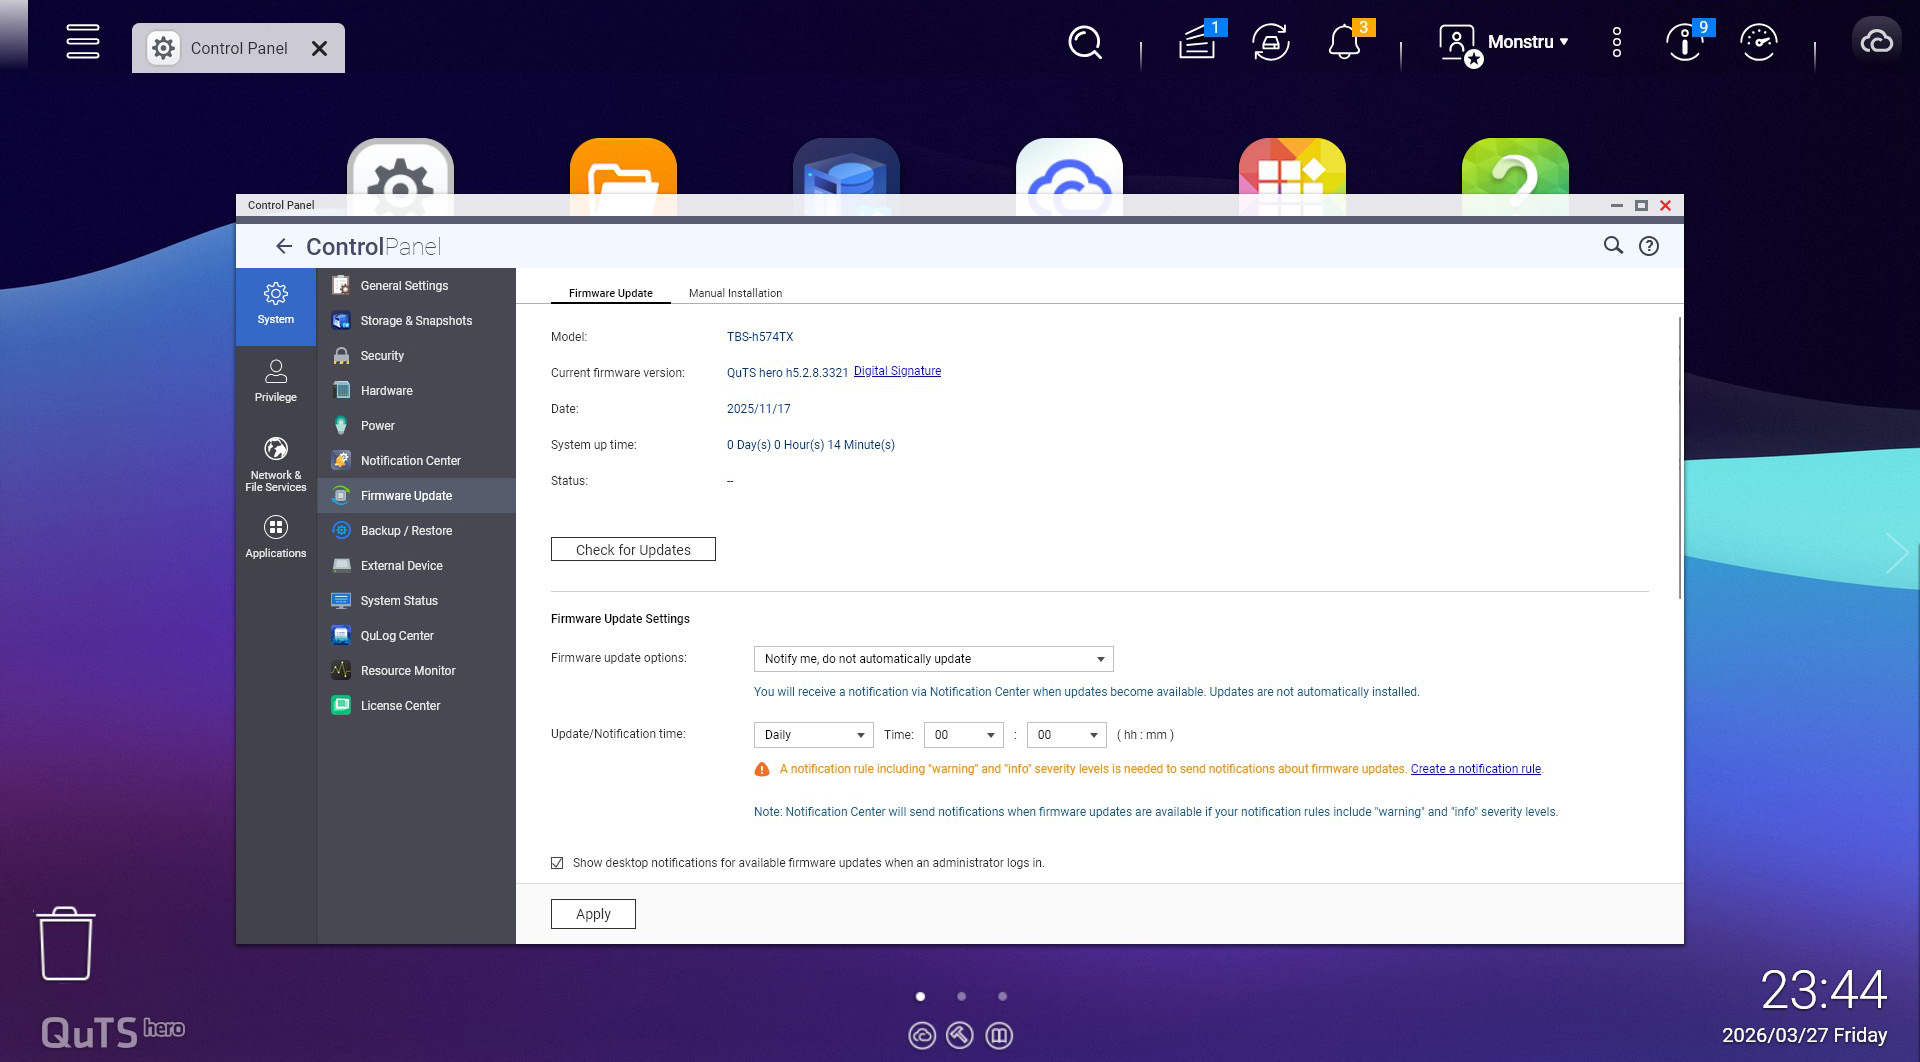
Task: Open the desktop trash bin
Action: 66,944
